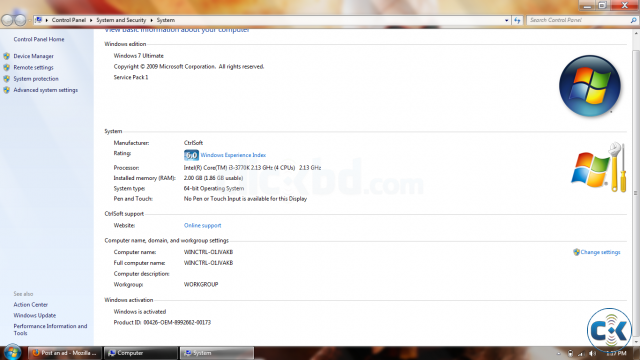The width and height of the screenshot is (640, 360).
Task: Open System protection
Action: (36, 79)
